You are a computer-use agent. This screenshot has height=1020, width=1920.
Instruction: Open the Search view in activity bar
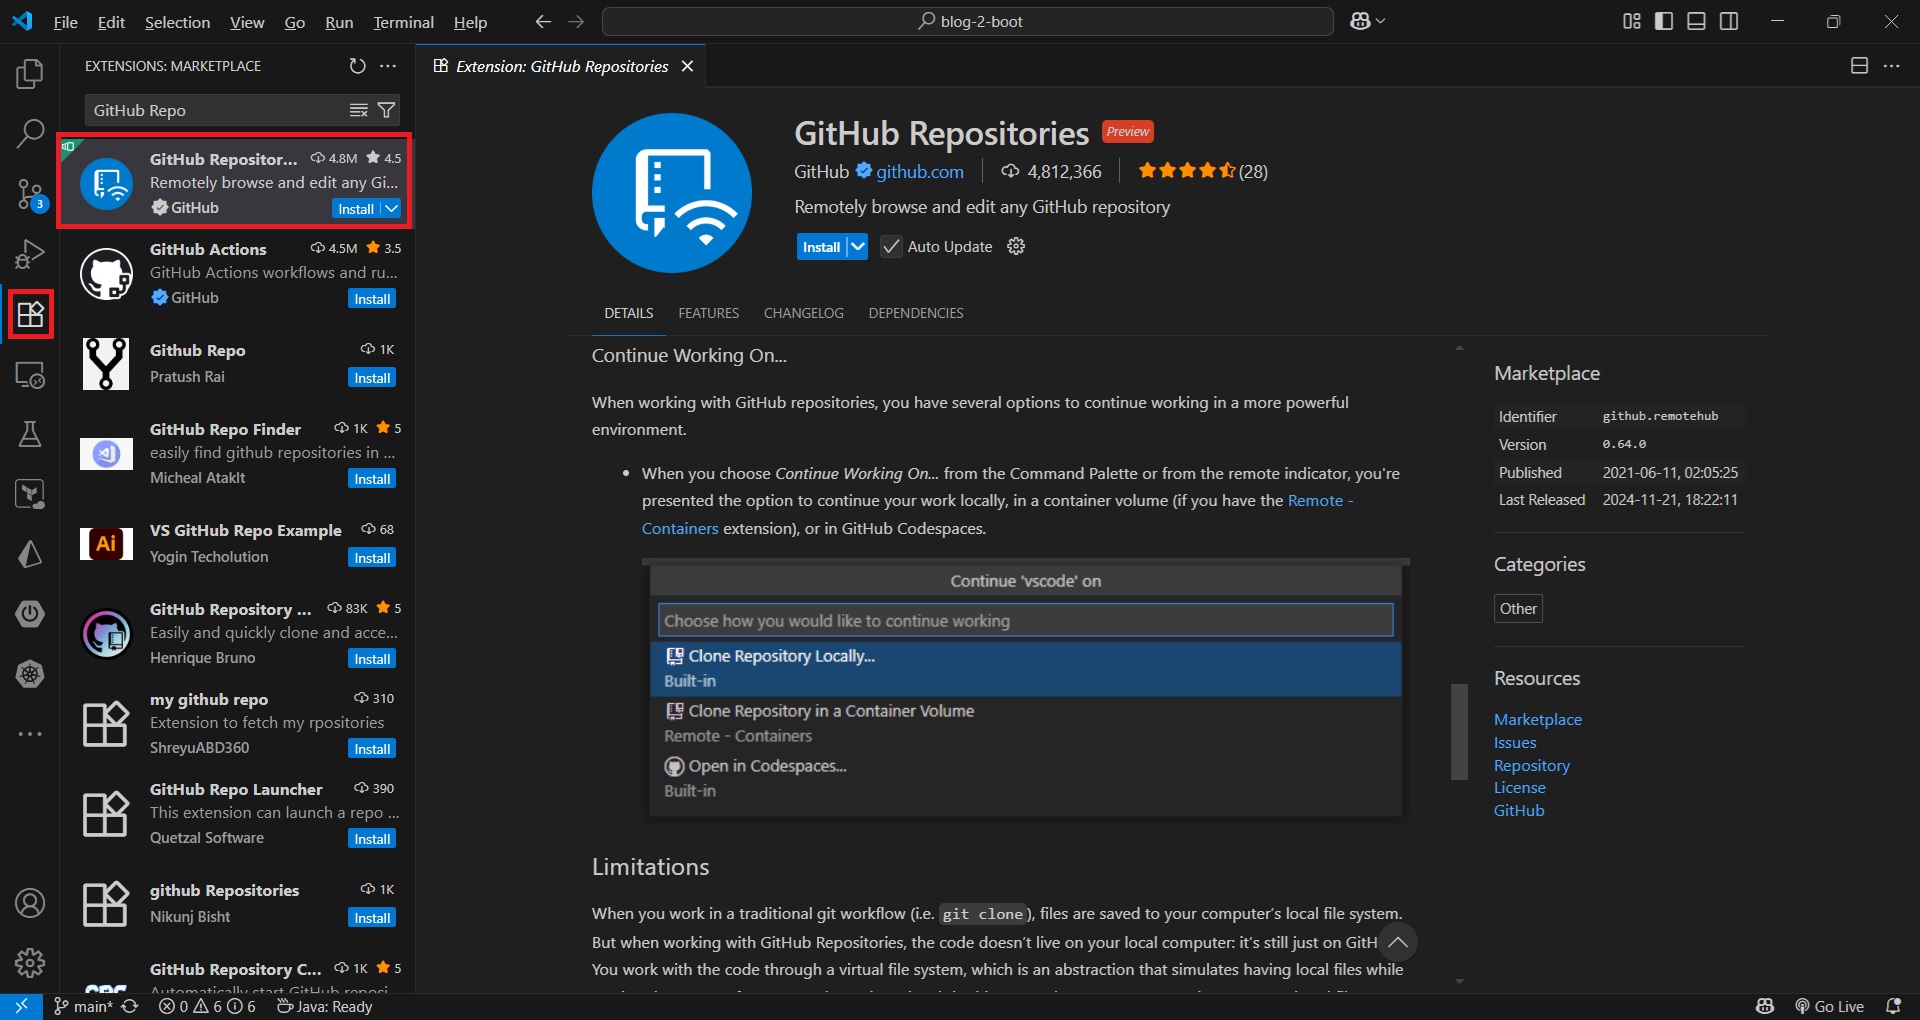30,133
